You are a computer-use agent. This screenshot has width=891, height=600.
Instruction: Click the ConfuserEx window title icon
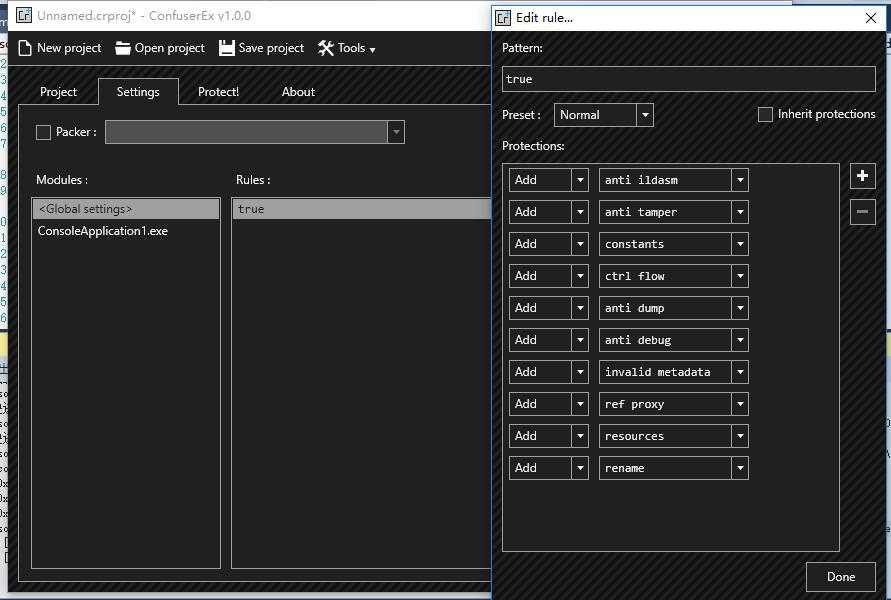pyautogui.click(x=24, y=15)
